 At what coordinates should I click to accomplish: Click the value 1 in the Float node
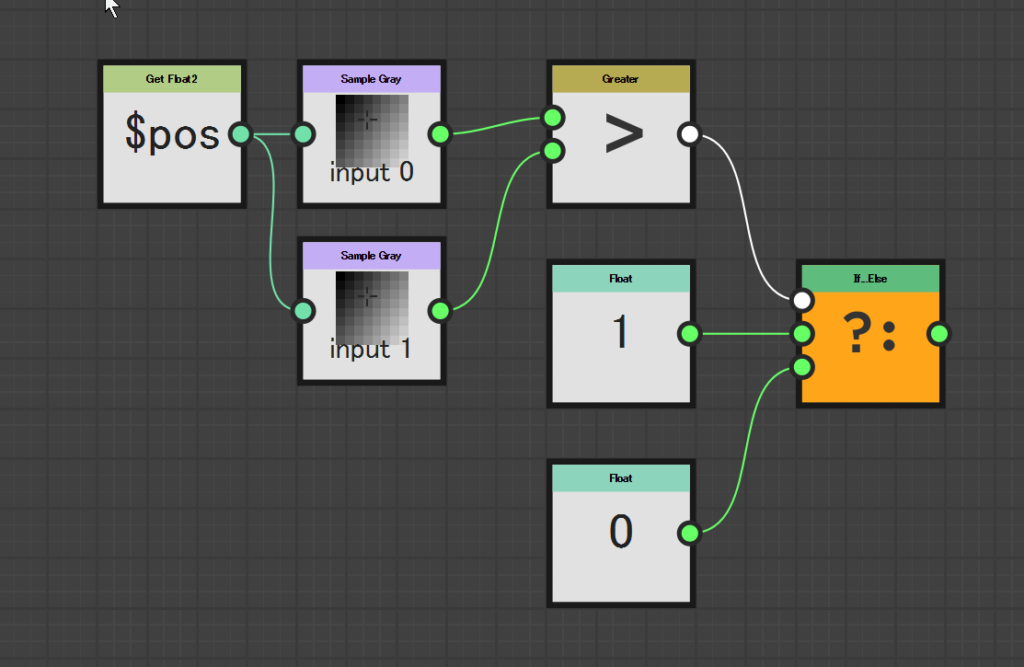(x=620, y=334)
